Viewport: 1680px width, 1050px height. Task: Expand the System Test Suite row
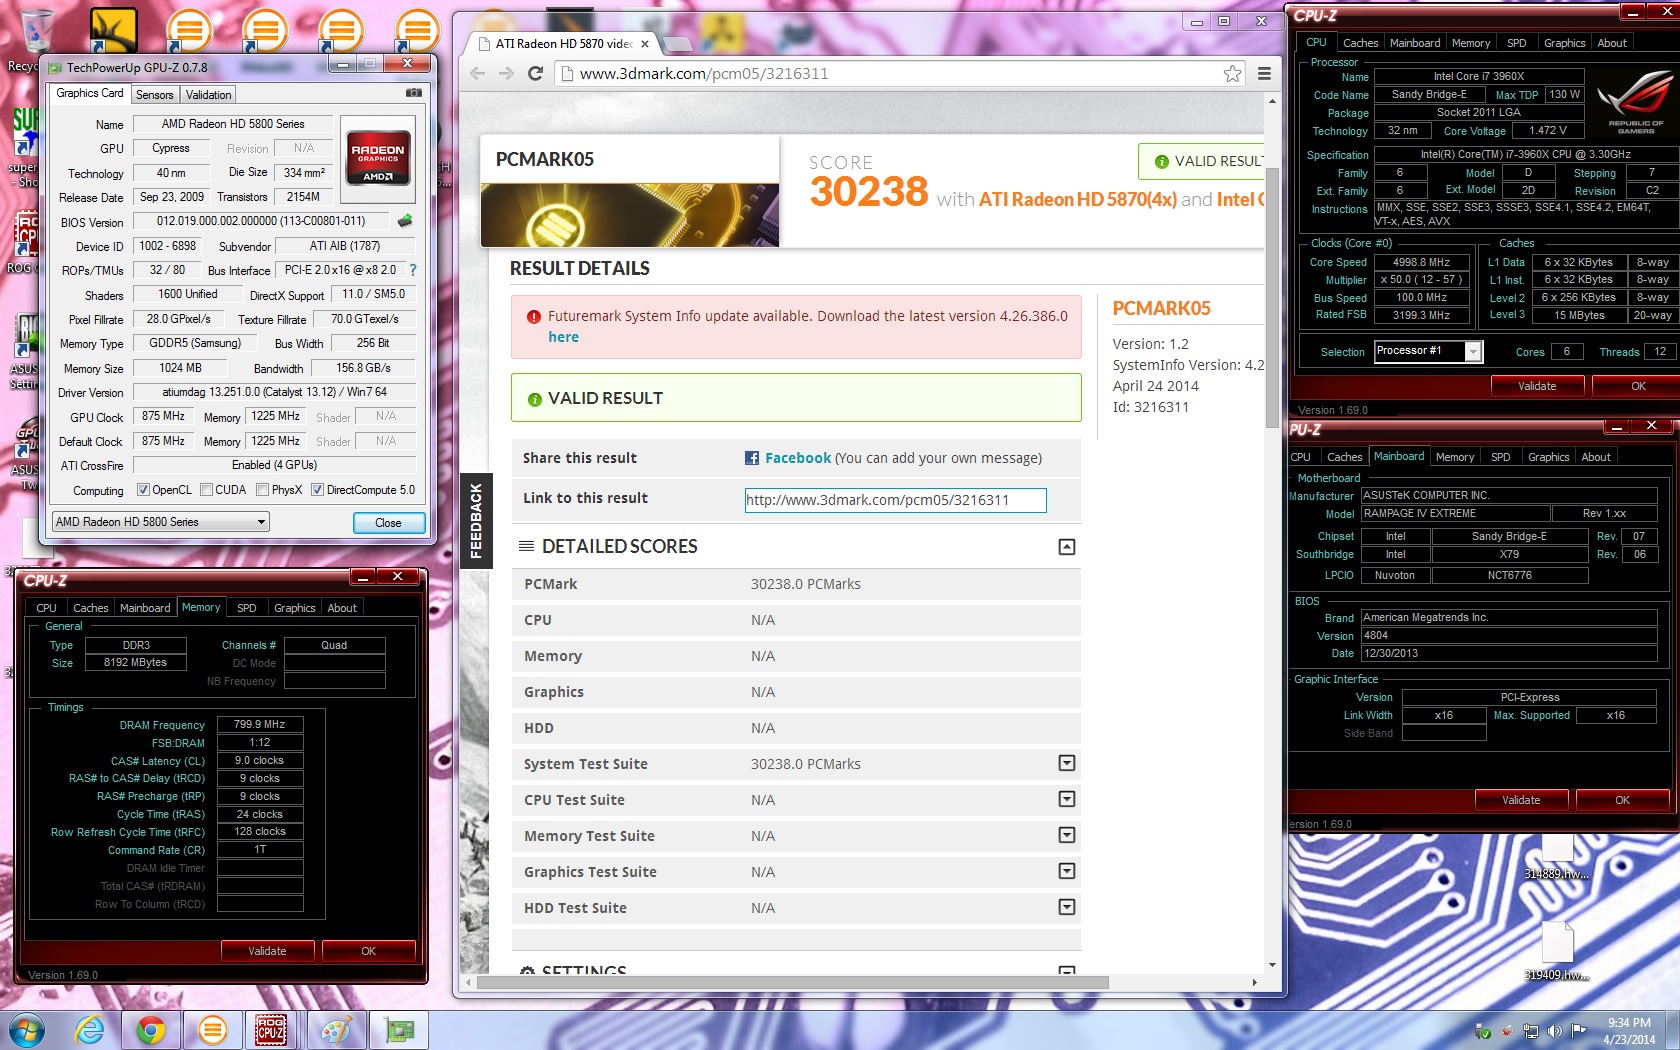click(1067, 763)
